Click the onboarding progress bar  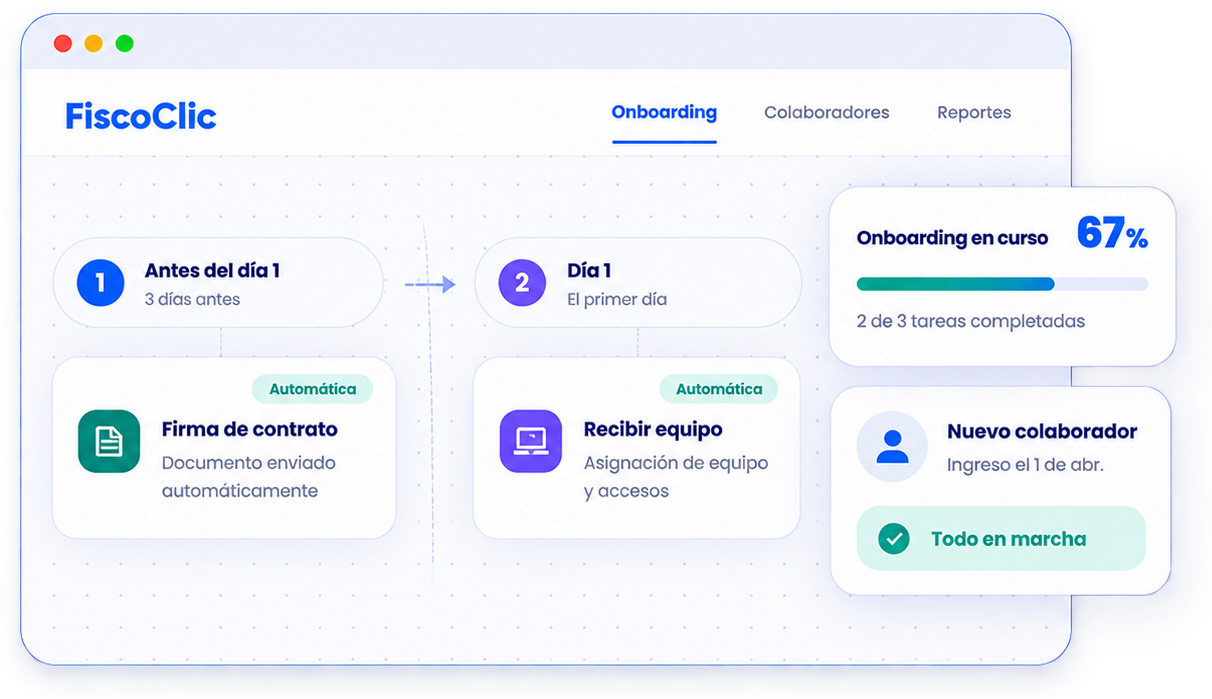click(1002, 284)
